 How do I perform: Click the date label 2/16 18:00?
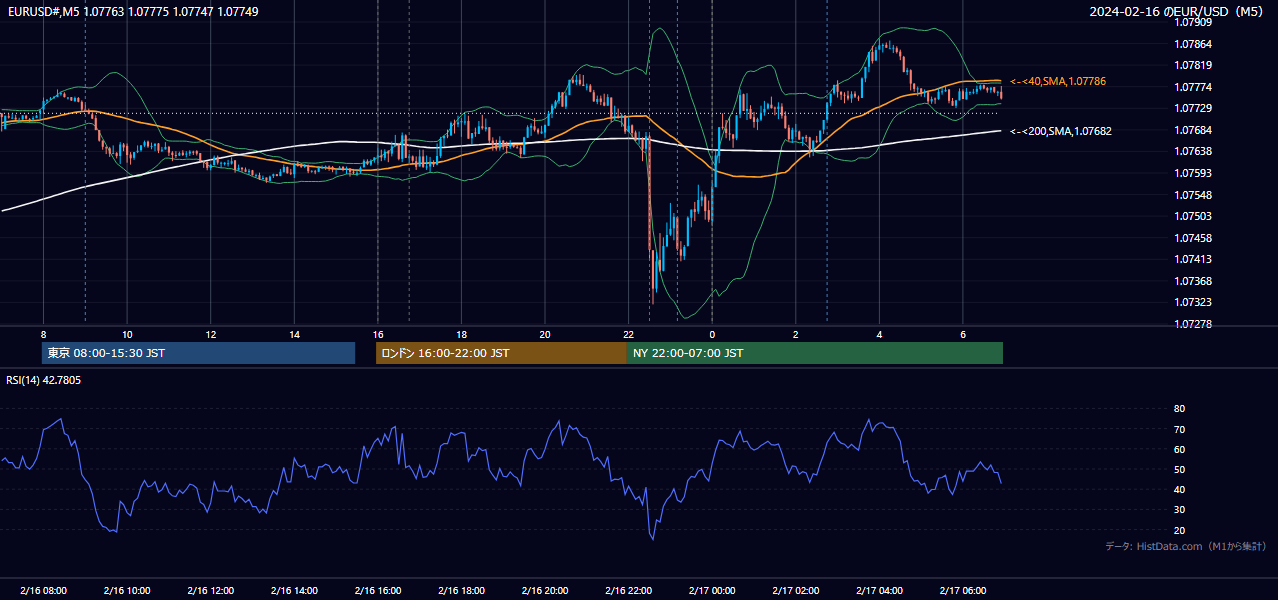coord(461,591)
